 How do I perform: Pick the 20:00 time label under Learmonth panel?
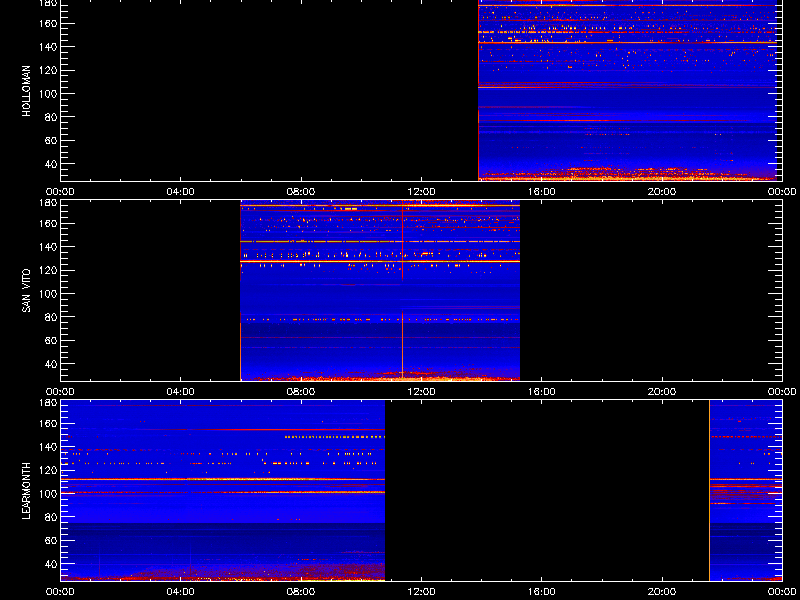click(662, 592)
